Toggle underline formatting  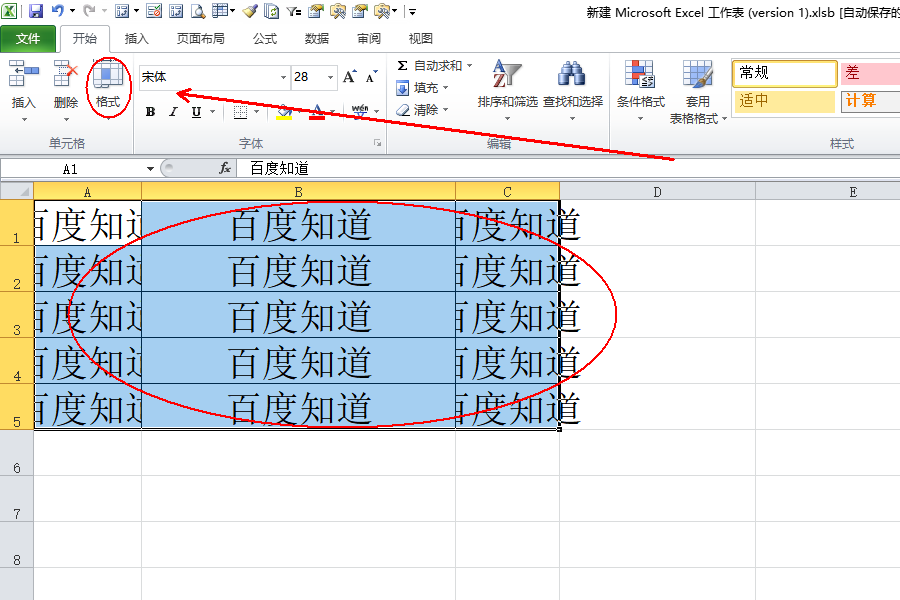coord(196,112)
